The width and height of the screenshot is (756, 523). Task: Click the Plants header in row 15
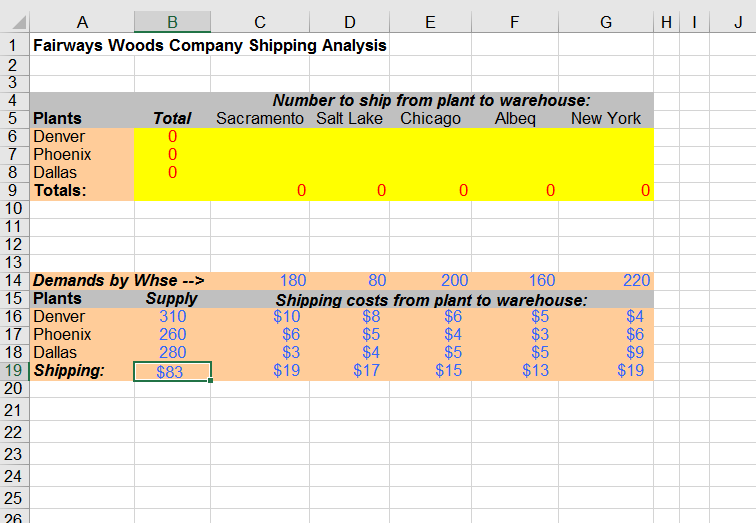click(x=57, y=299)
